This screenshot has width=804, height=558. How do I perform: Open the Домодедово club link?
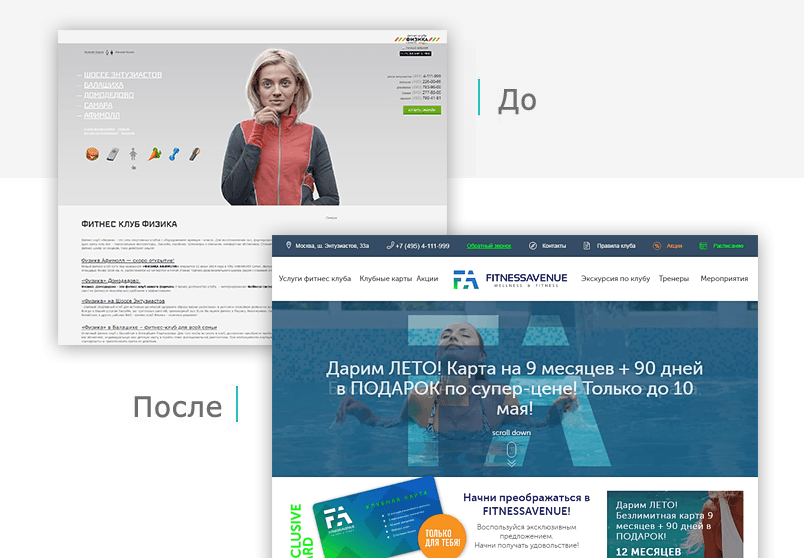point(109,95)
